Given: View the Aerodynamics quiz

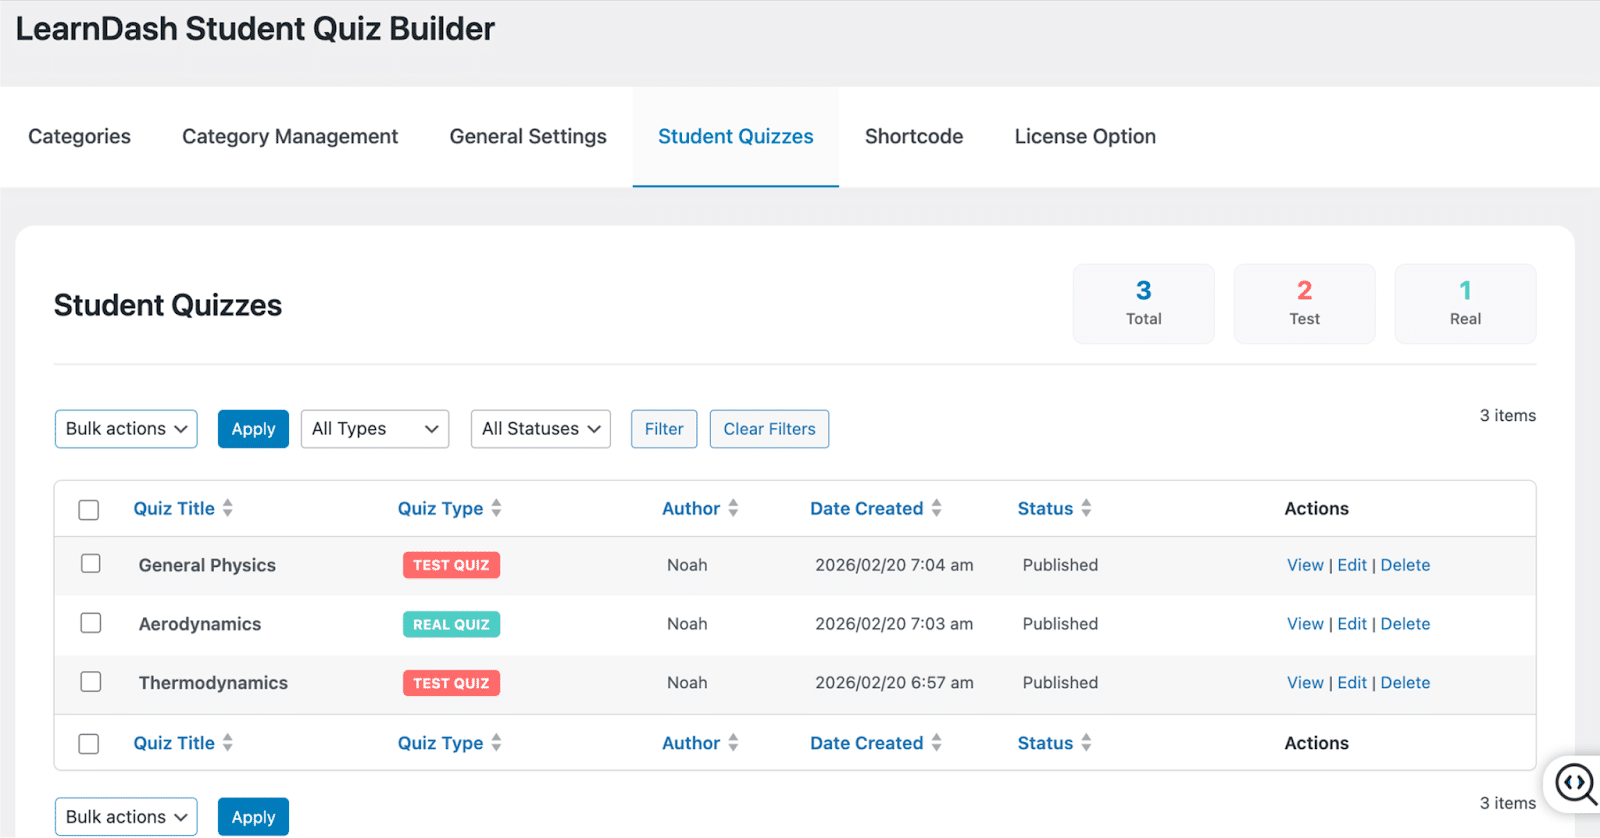Looking at the screenshot, I should [1305, 624].
